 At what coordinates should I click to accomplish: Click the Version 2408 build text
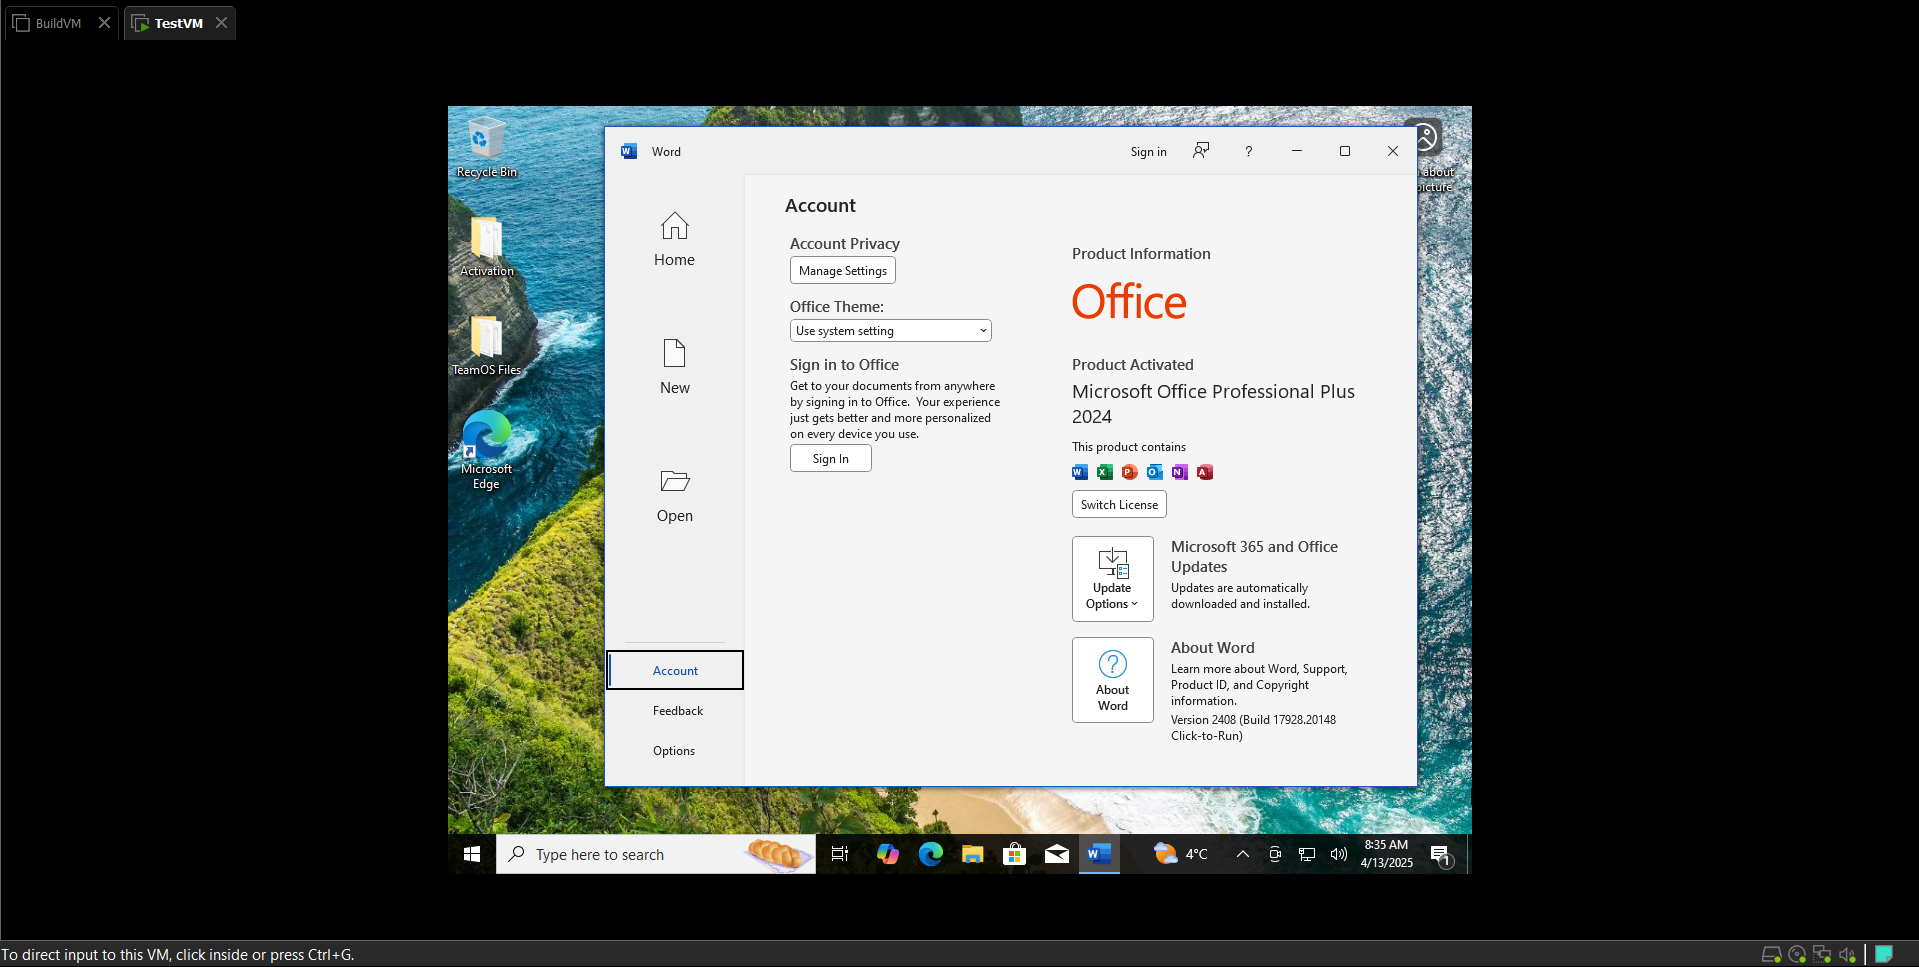tap(1253, 727)
